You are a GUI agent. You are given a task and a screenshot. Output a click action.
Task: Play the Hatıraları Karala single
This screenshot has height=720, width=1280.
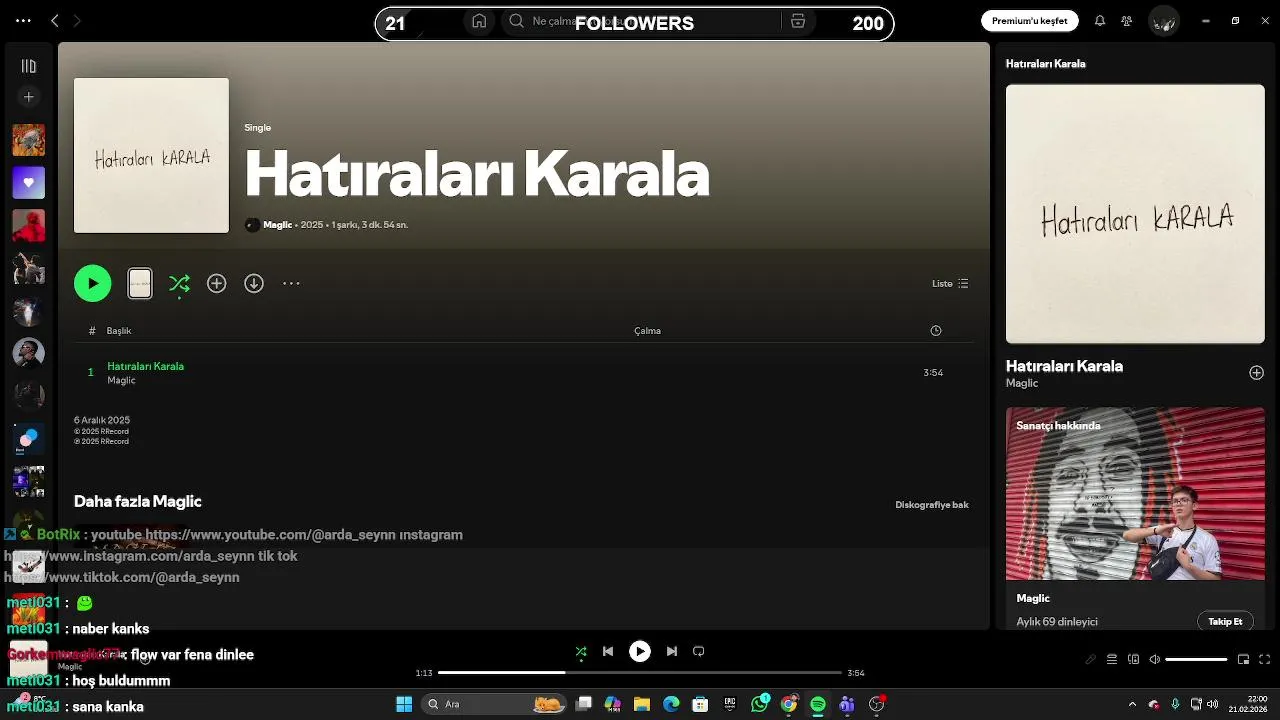coord(93,283)
